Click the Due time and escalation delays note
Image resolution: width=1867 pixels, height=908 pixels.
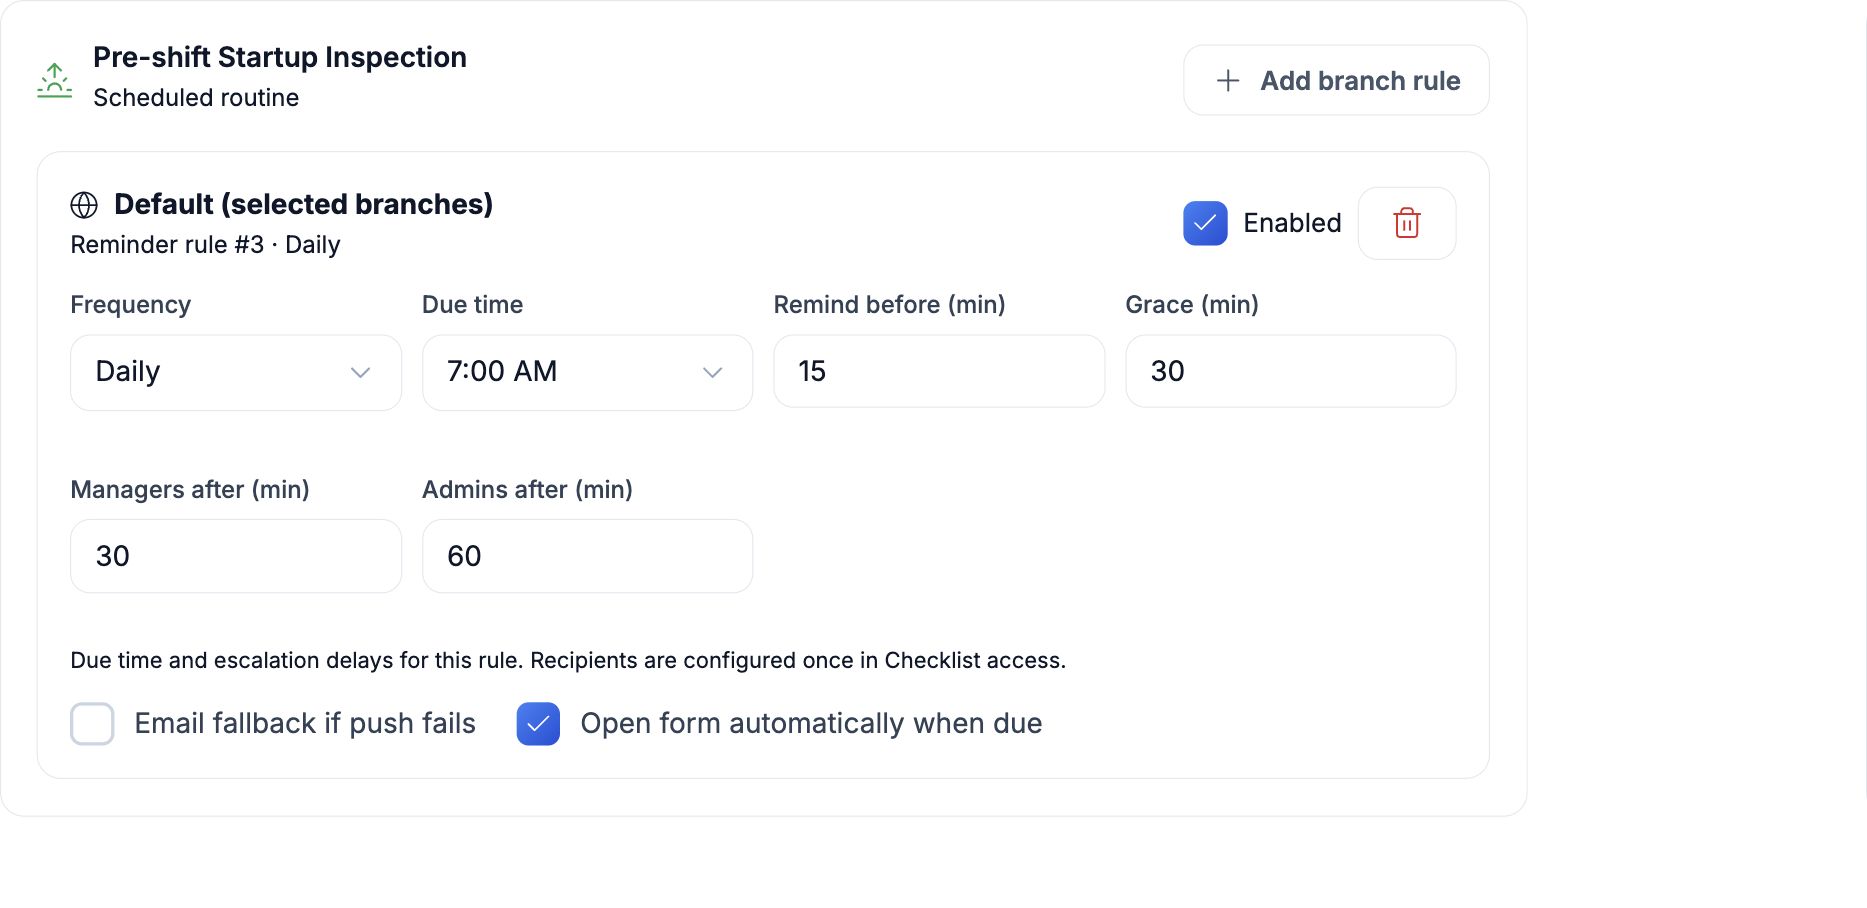pos(568,660)
